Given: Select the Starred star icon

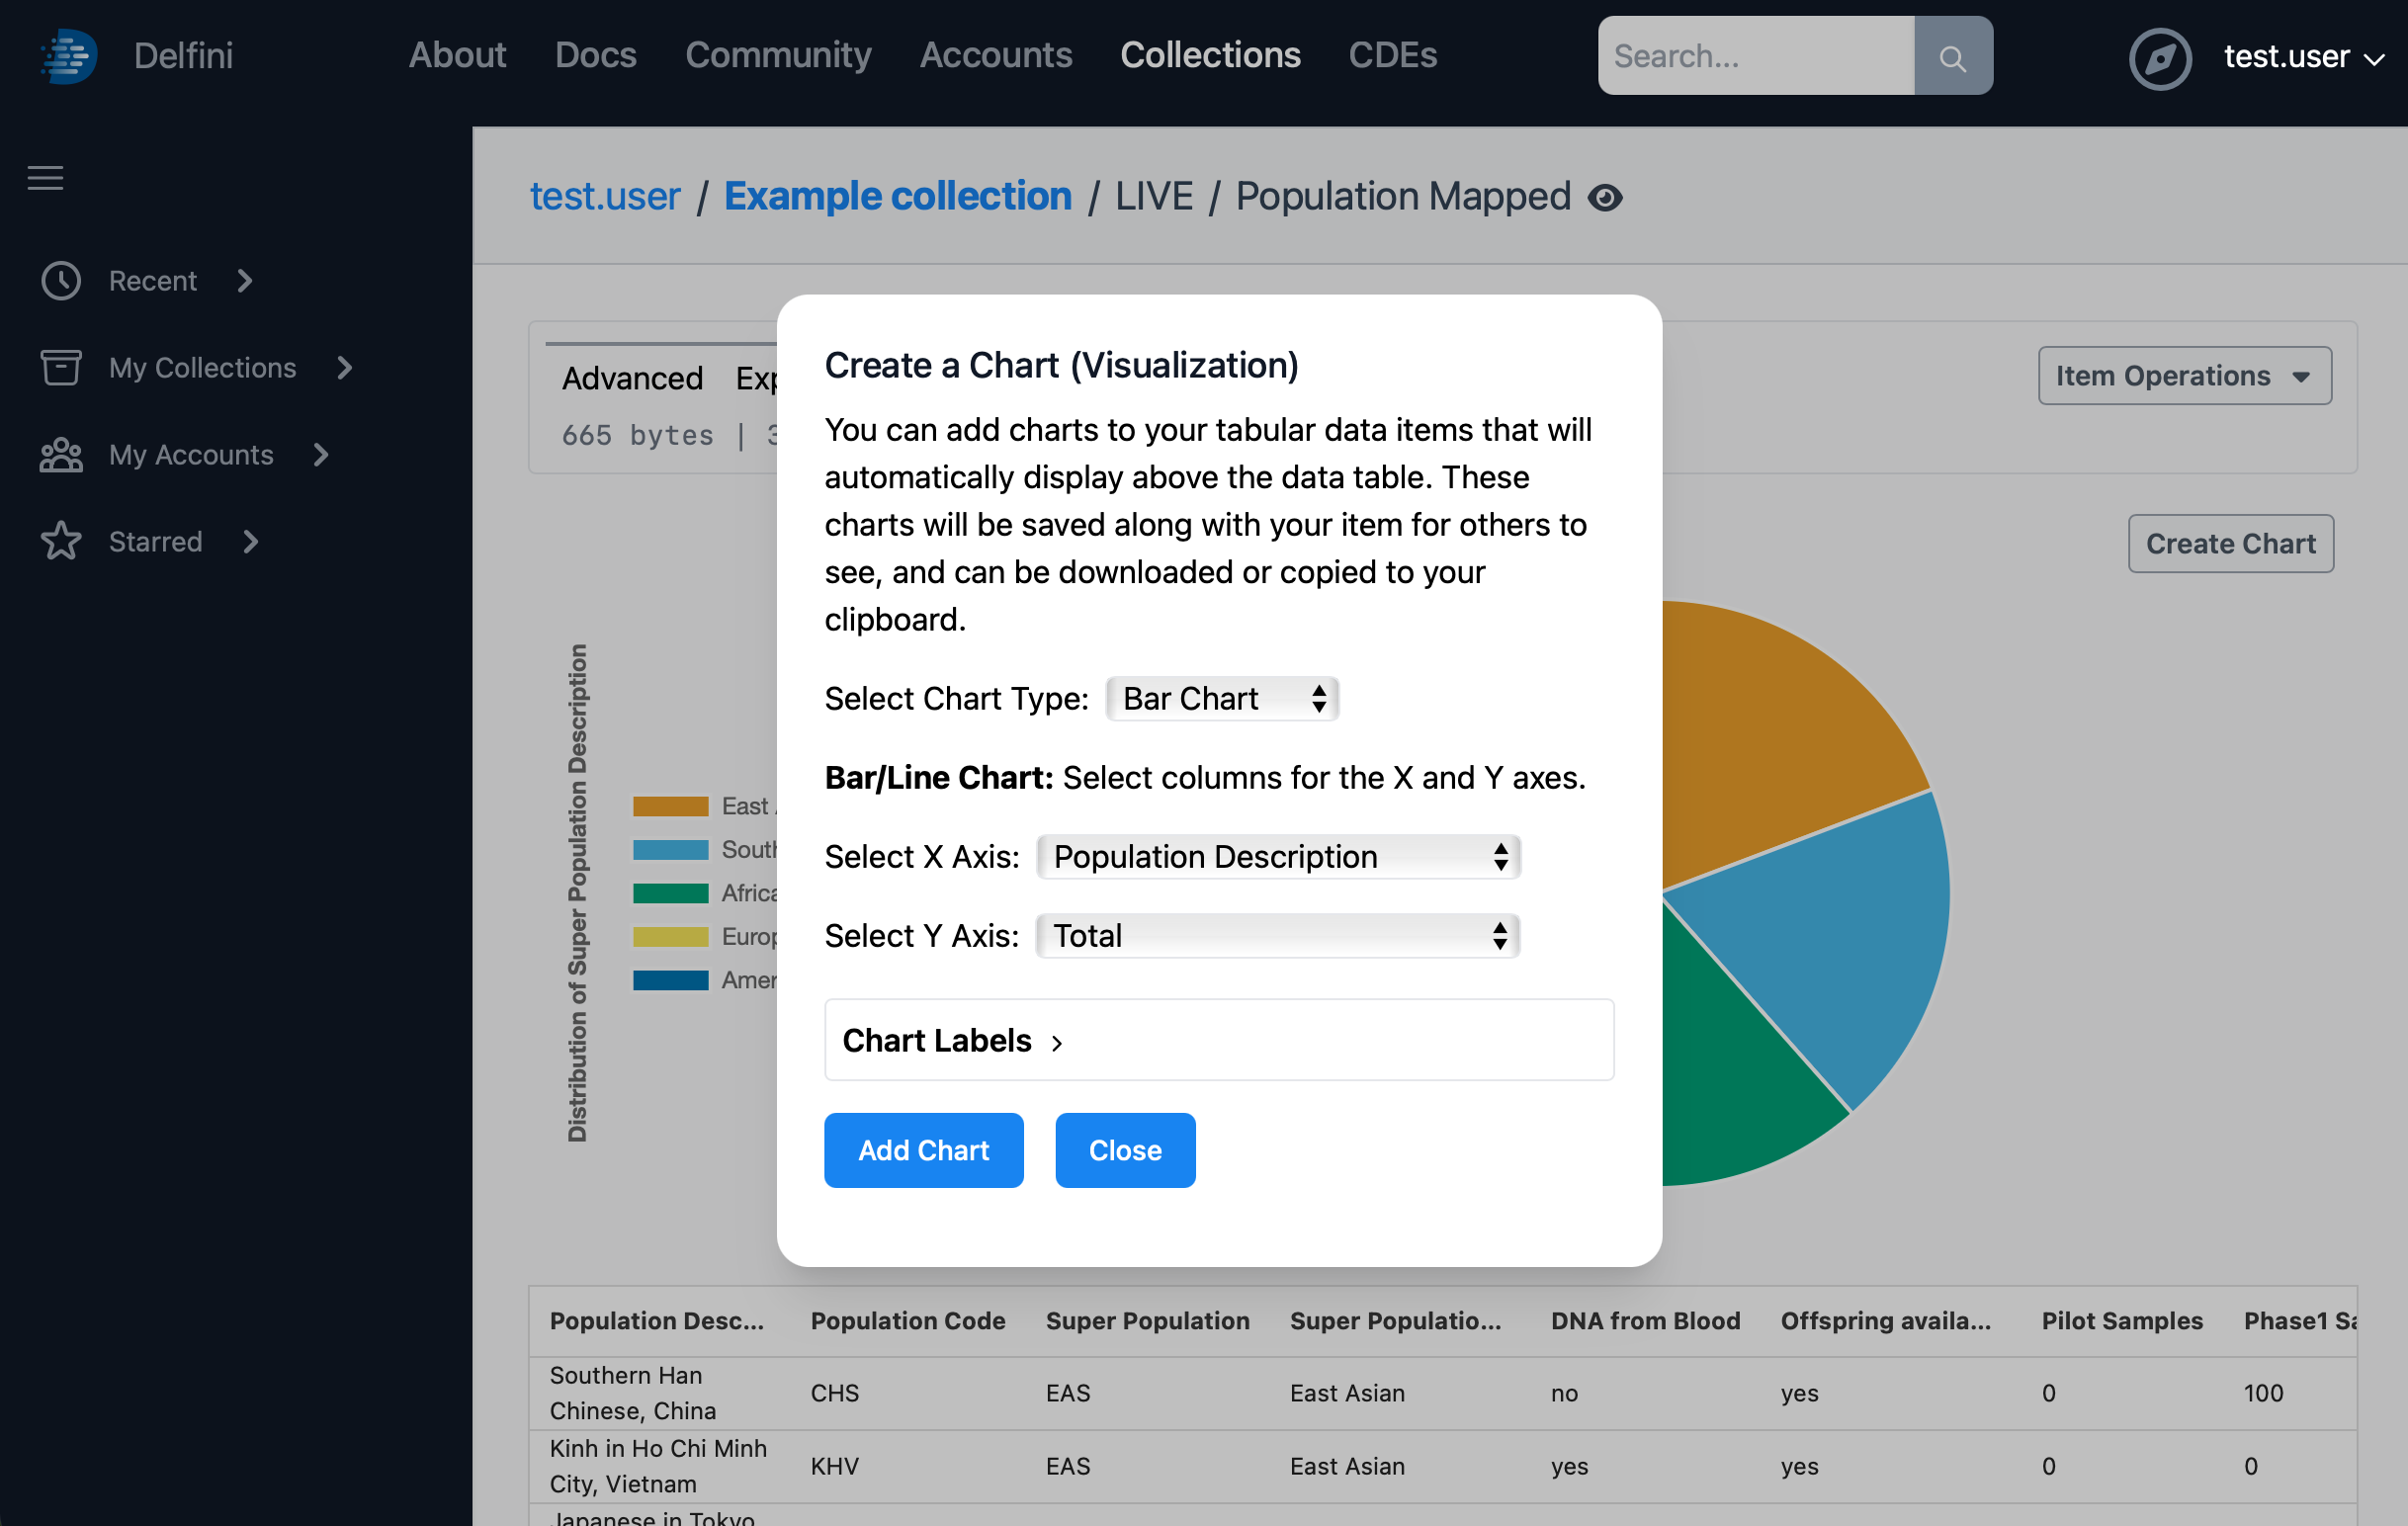Looking at the screenshot, I should click(x=62, y=541).
